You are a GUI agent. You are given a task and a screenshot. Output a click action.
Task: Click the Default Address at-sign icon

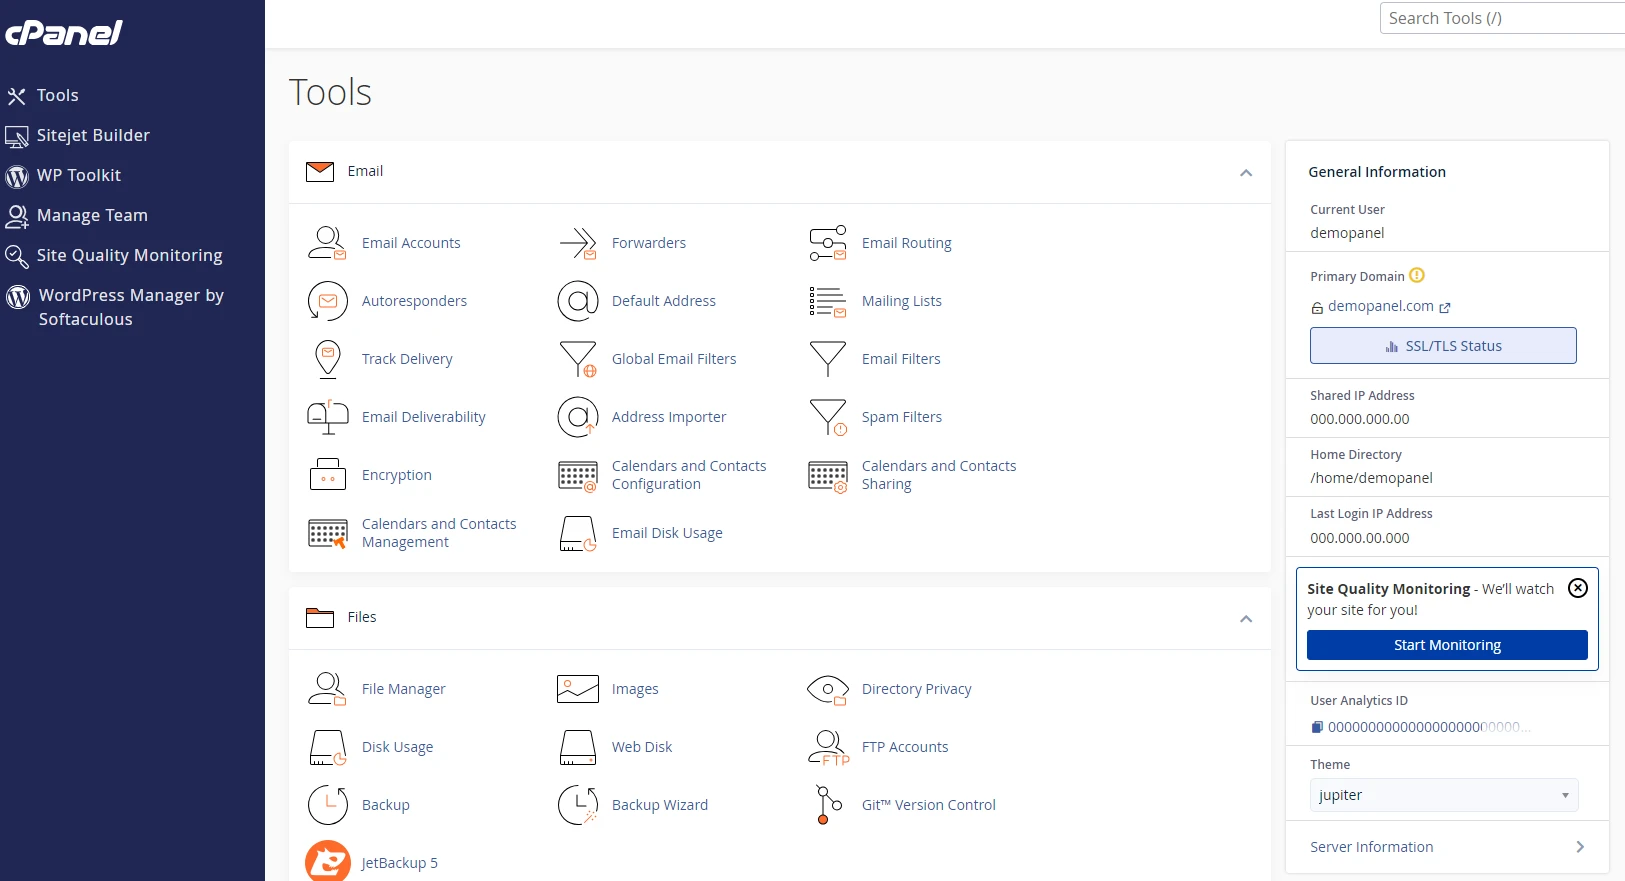coord(578,301)
